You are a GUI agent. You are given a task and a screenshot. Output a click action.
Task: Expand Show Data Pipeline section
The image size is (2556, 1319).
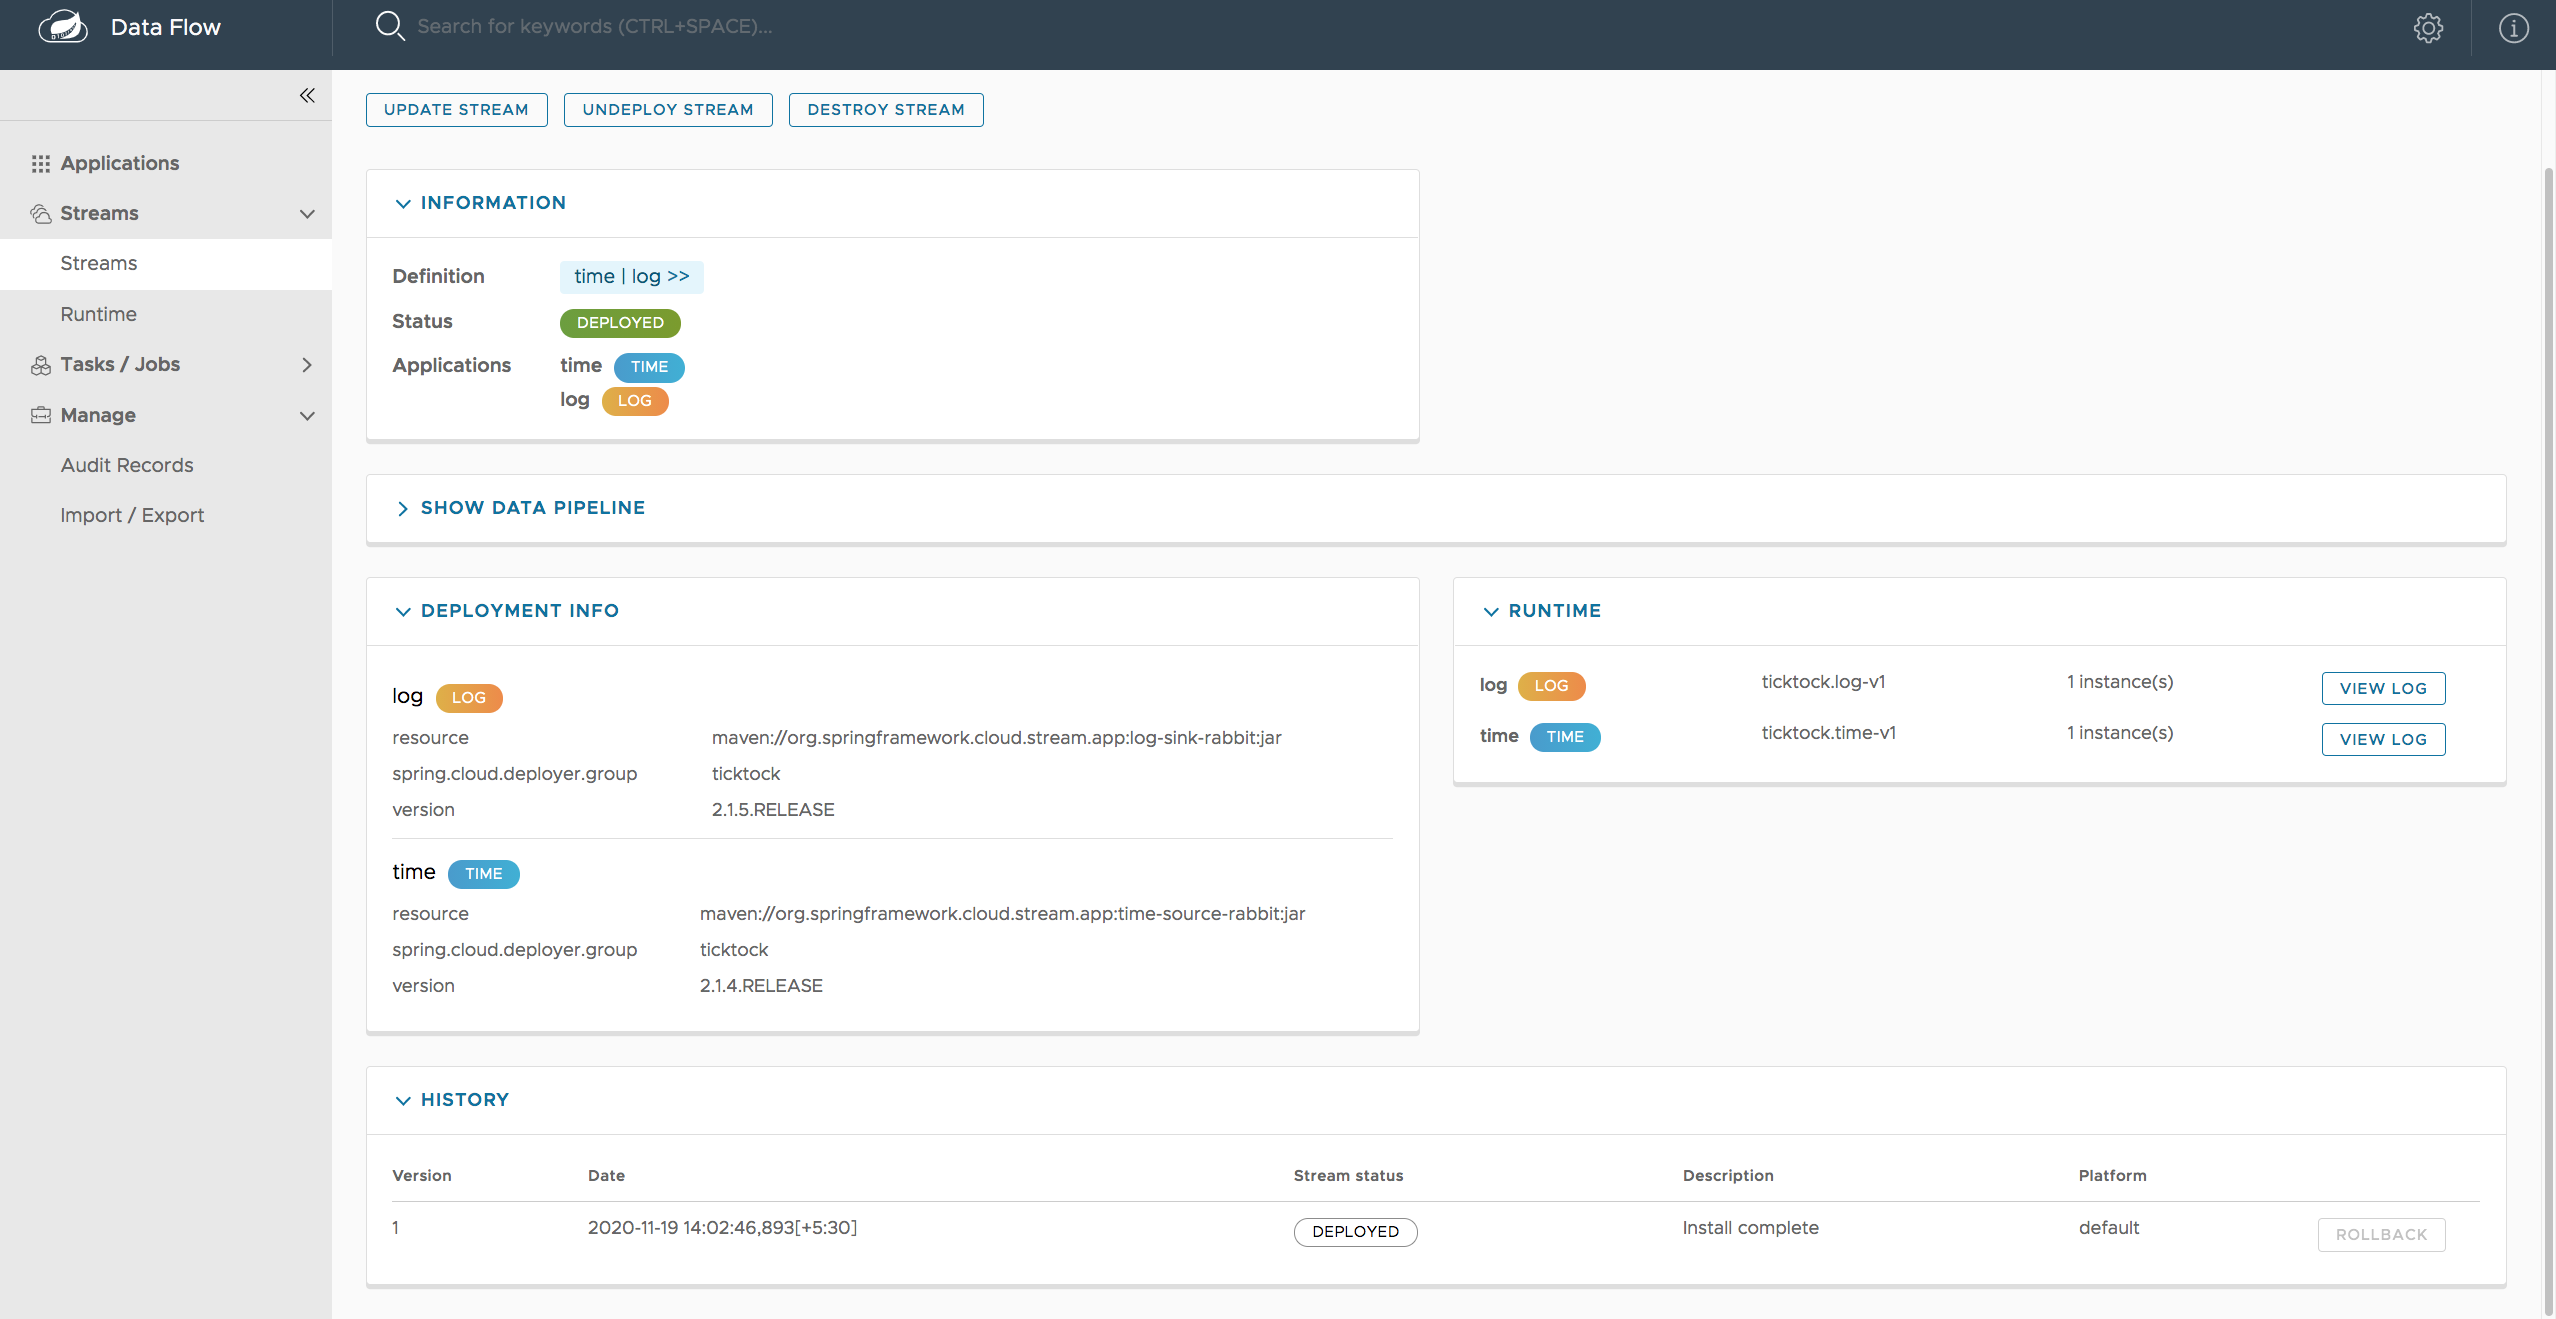coord(403,508)
